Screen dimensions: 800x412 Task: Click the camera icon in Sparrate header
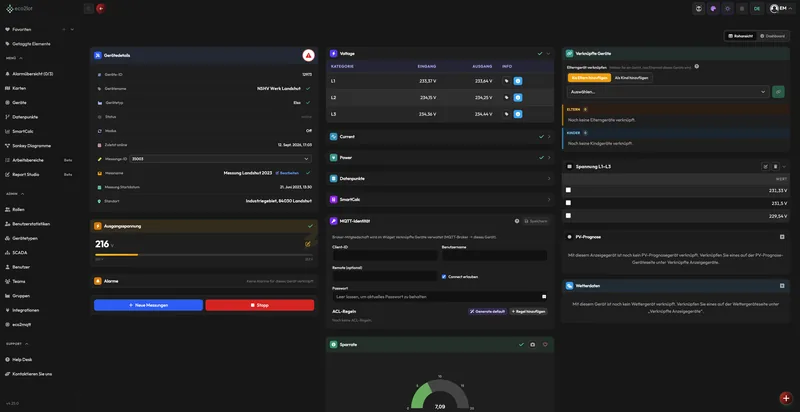(533, 345)
